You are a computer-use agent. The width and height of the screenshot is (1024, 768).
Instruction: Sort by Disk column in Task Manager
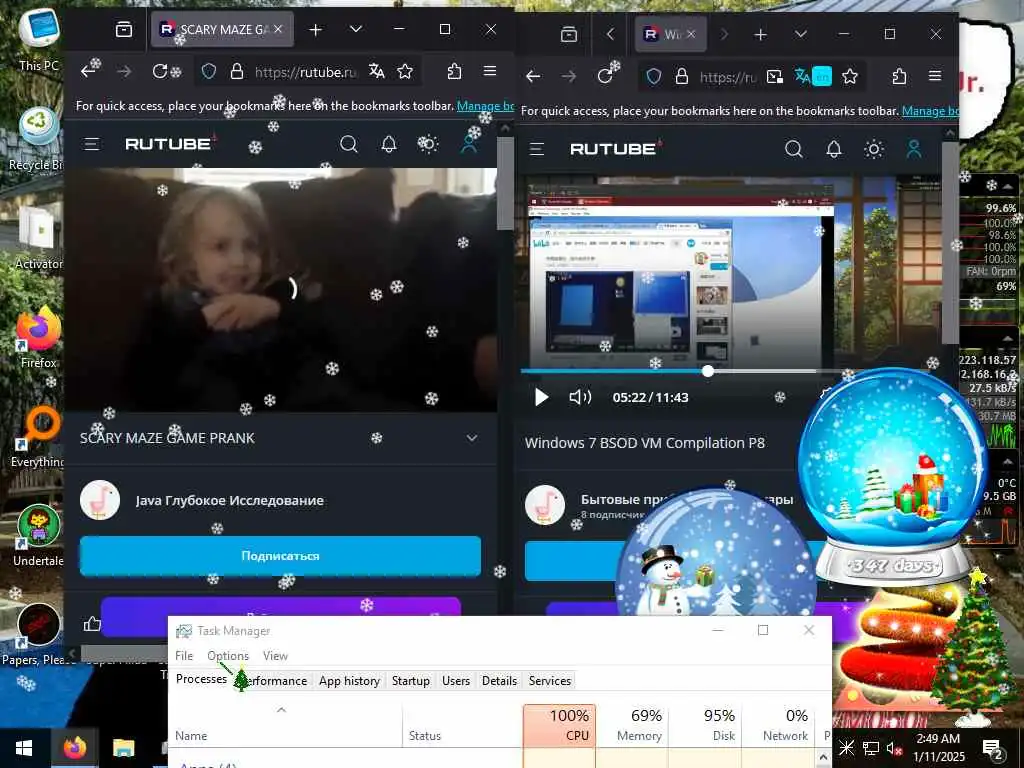coord(705,726)
